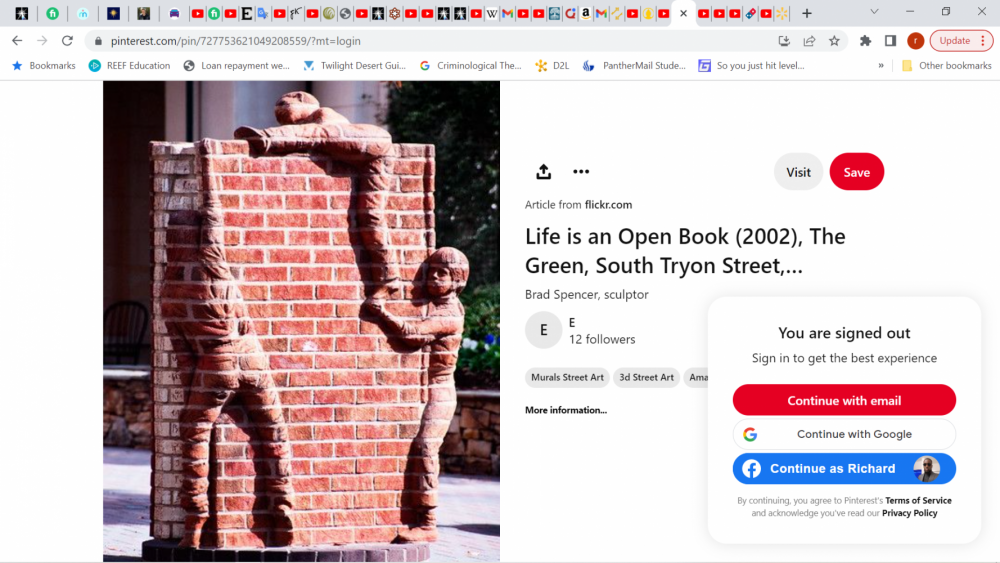Image resolution: width=1000 pixels, height=563 pixels.
Task: Switch to the bold E icon tab
Action: (x=246, y=13)
